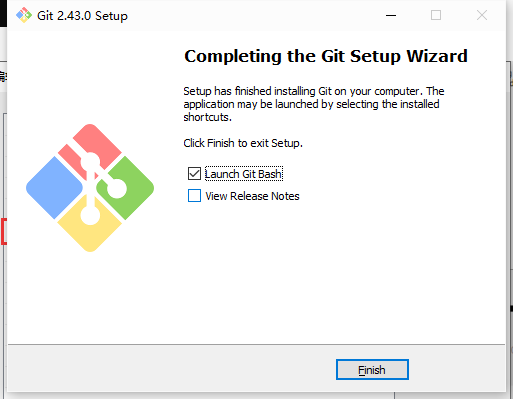Select the Launch Git Bash label text
513x399 pixels.
point(244,174)
